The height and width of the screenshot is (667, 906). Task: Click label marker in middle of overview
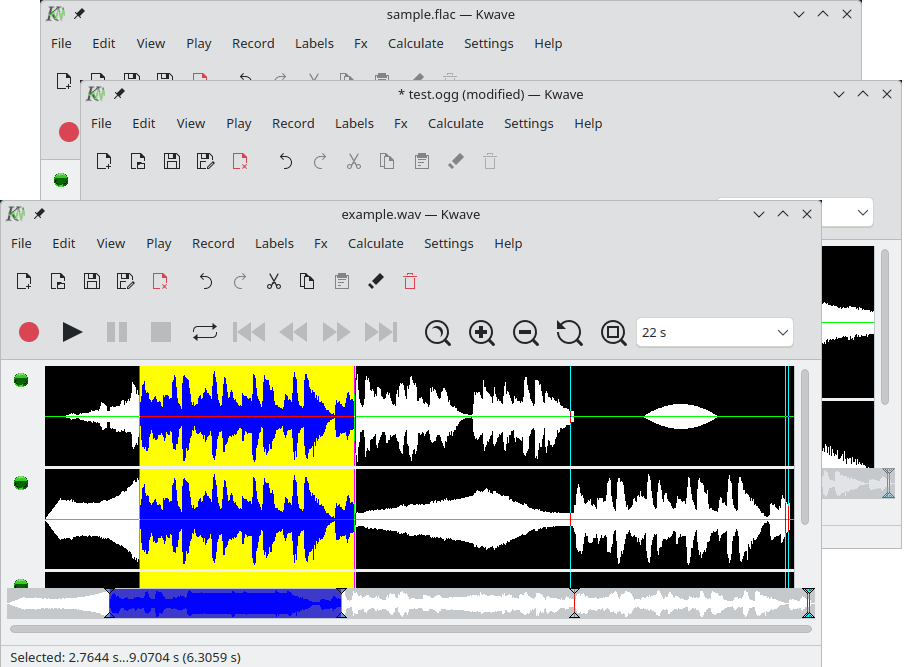point(574,603)
